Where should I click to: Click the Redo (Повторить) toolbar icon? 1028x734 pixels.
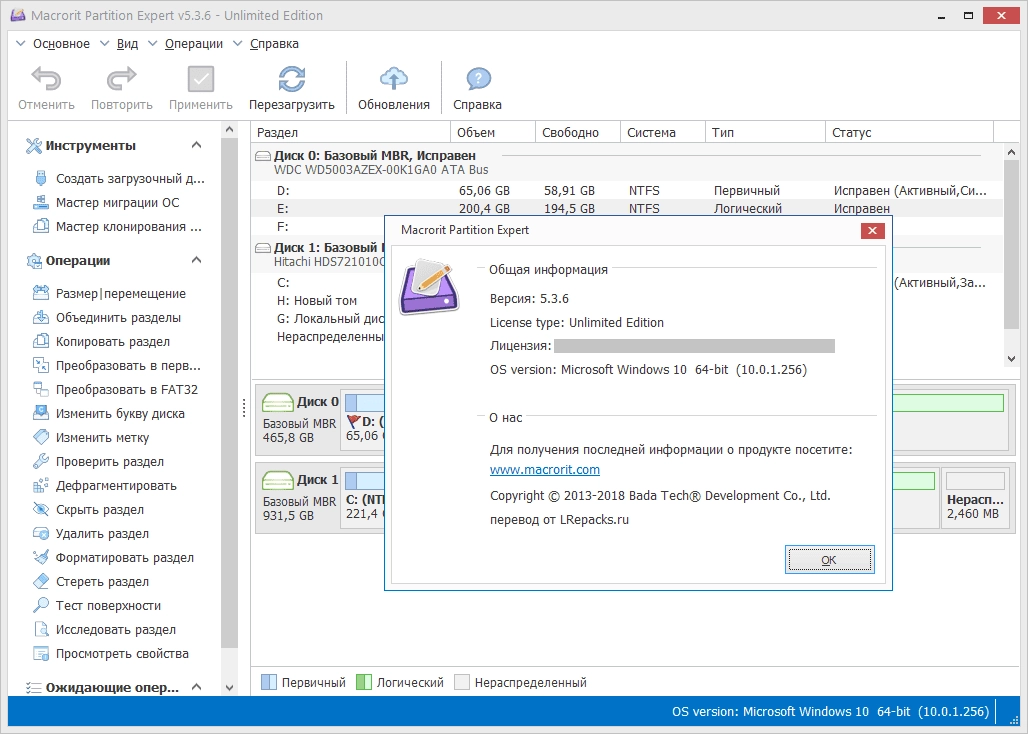[121, 79]
